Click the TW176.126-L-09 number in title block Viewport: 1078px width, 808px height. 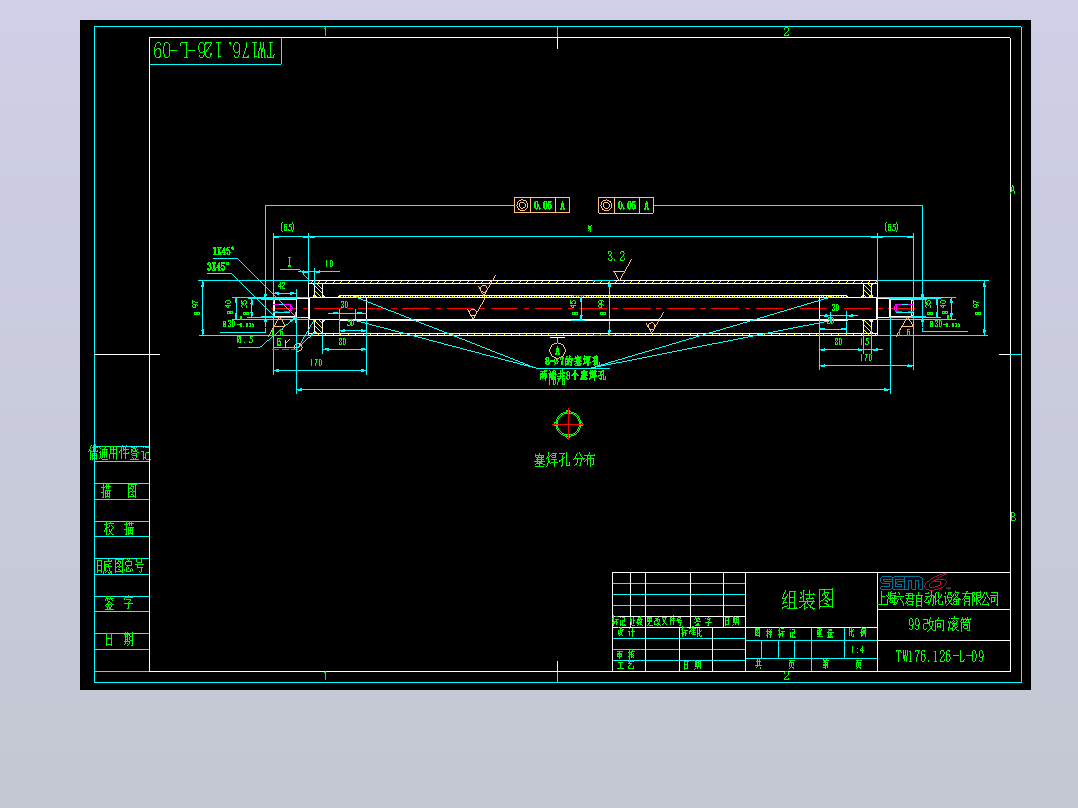pos(939,656)
